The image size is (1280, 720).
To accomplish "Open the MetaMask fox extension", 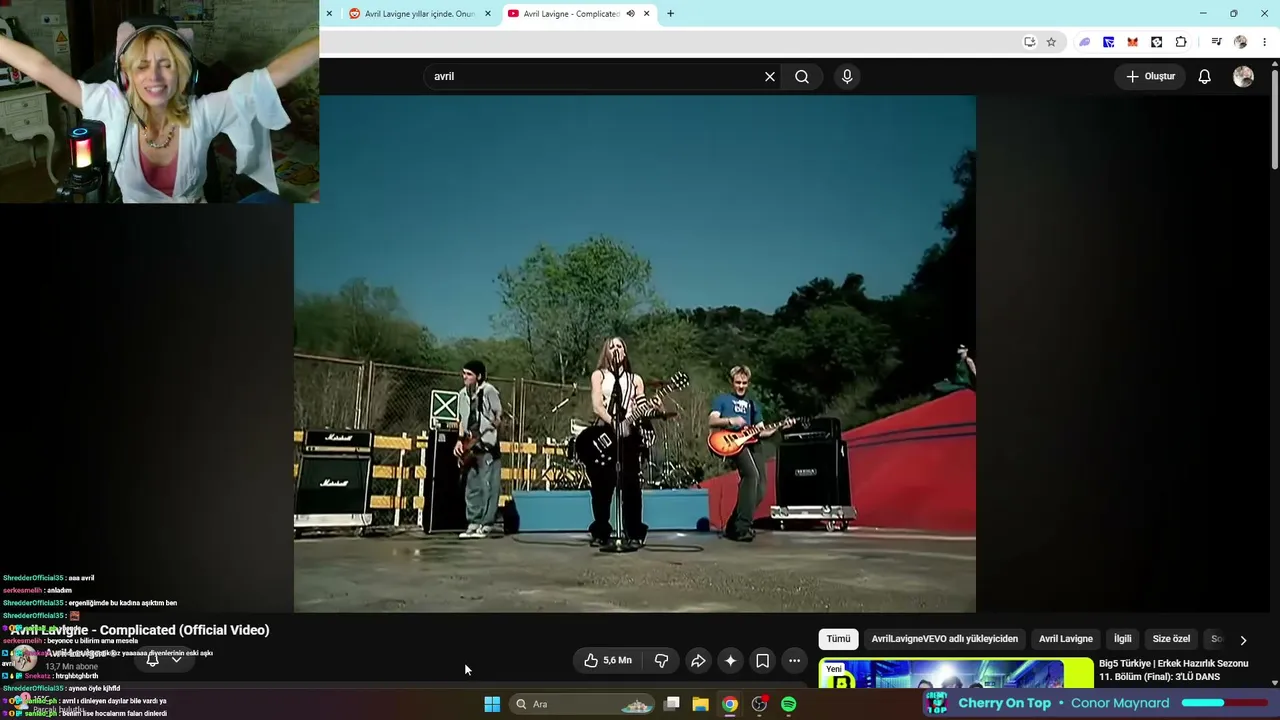I will pos(1133,42).
